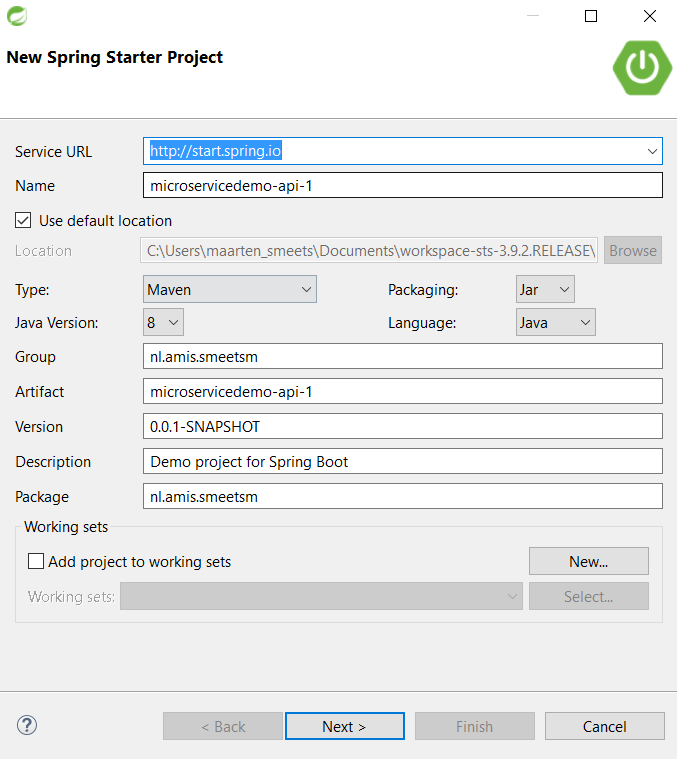Click the Spring power logo icon
This screenshot has width=677, height=759.
642,68
